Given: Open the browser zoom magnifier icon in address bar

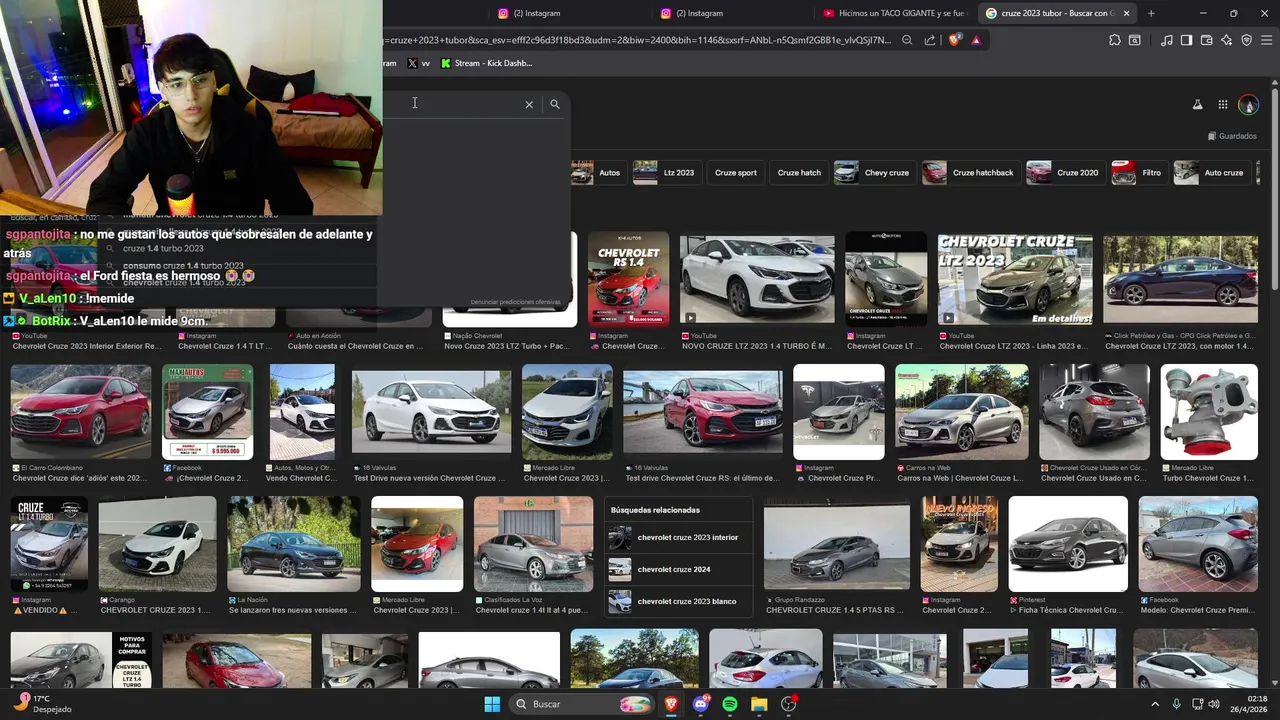Looking at the screenshot, I should (907, 40).
